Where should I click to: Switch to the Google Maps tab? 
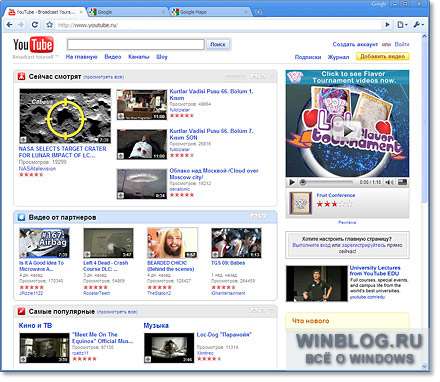[x=209, y=12]
